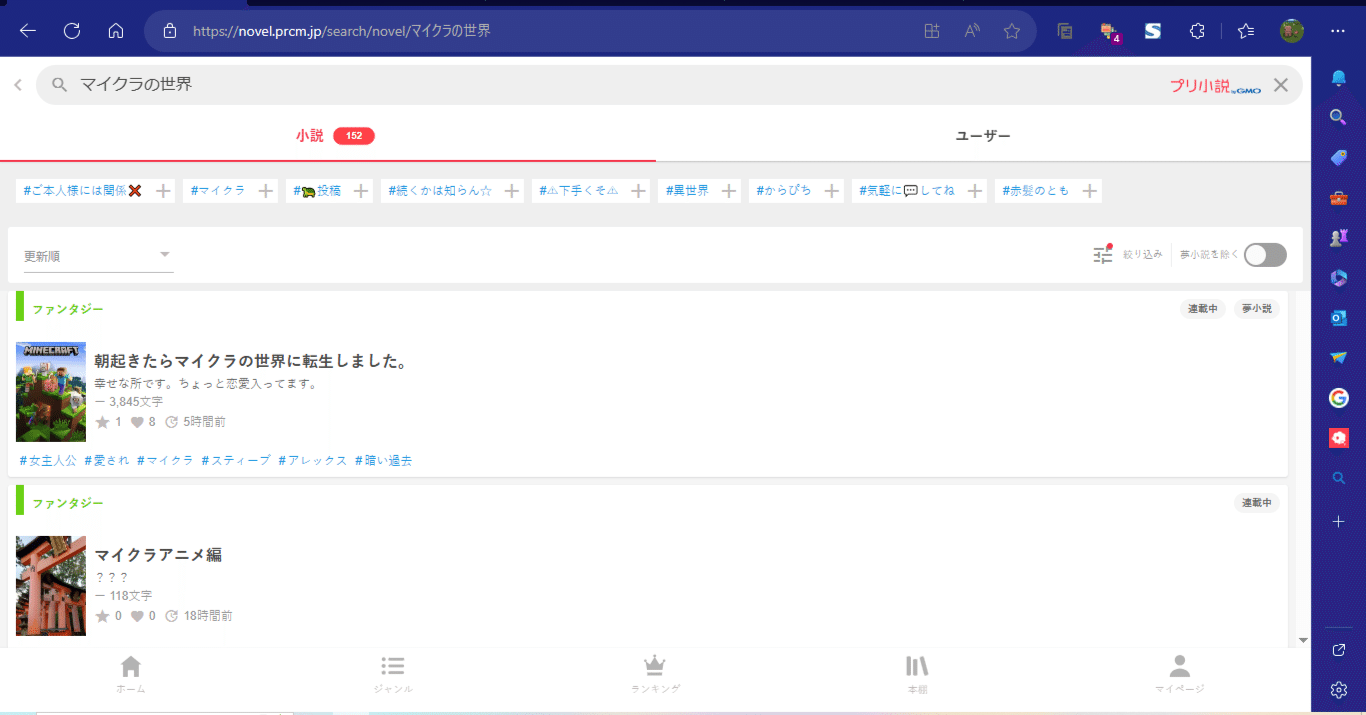Like the novel using its heart icon
1366x715 pixels.
tap(136, 422)
